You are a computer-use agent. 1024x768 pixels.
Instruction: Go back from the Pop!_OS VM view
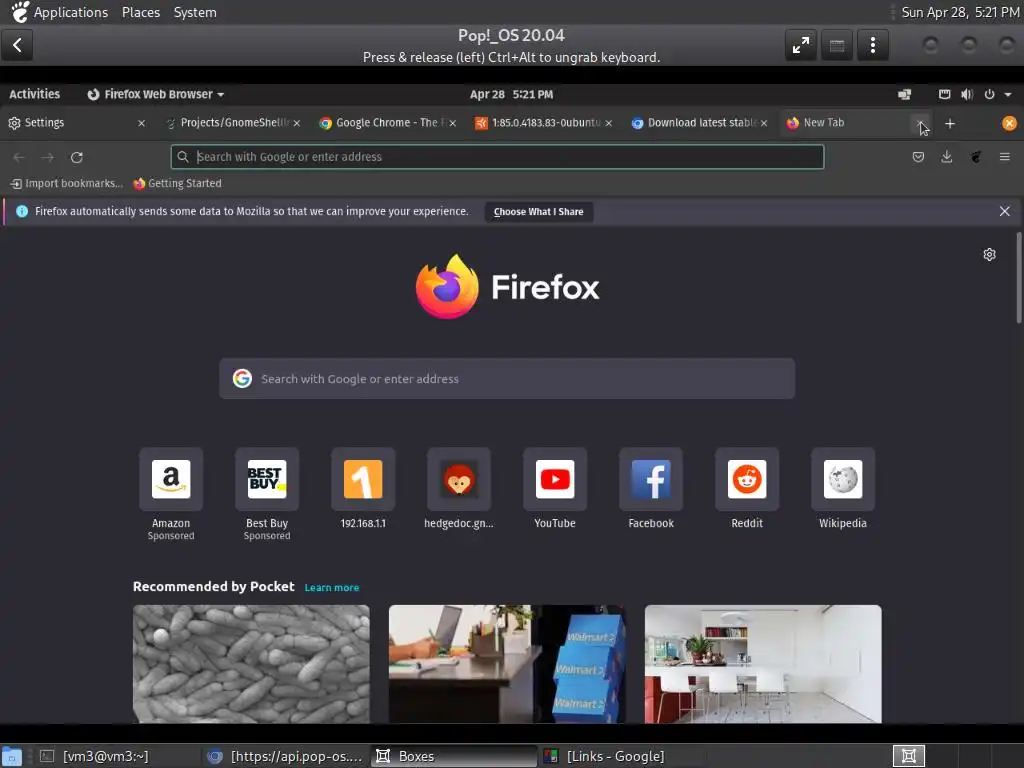[x=17, y=45]
